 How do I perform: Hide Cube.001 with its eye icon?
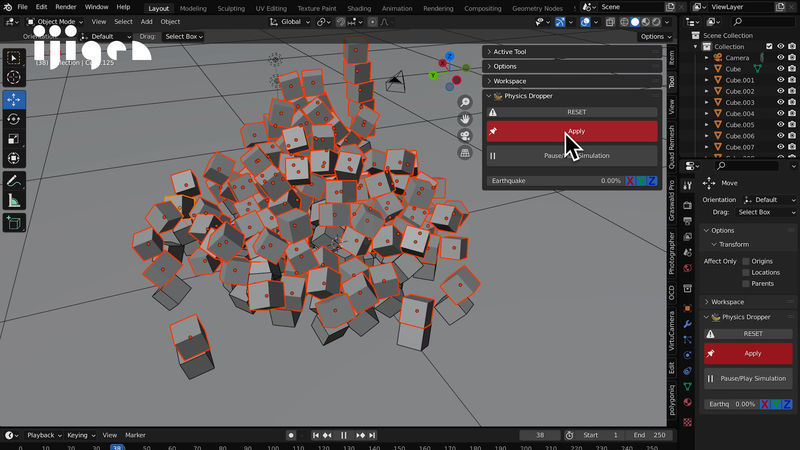pos(781,80)
